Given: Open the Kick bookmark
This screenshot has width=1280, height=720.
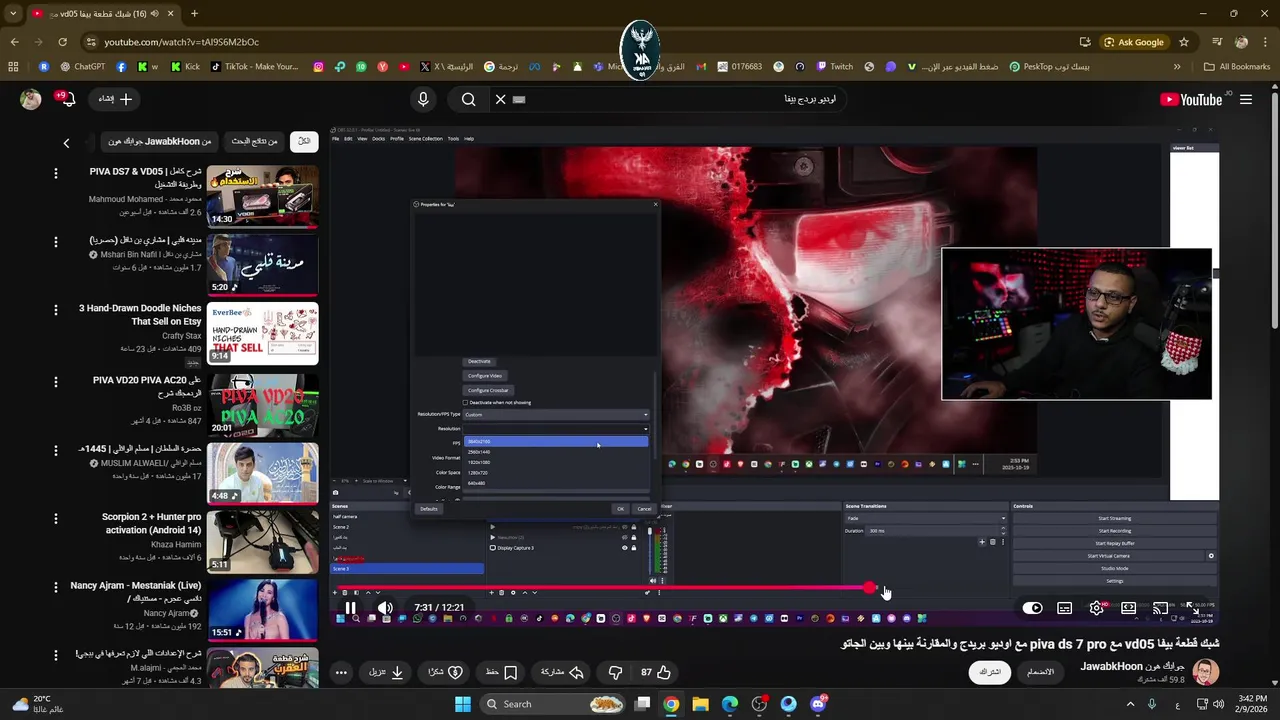Looking at the screenshot, I should pos(185,67).
